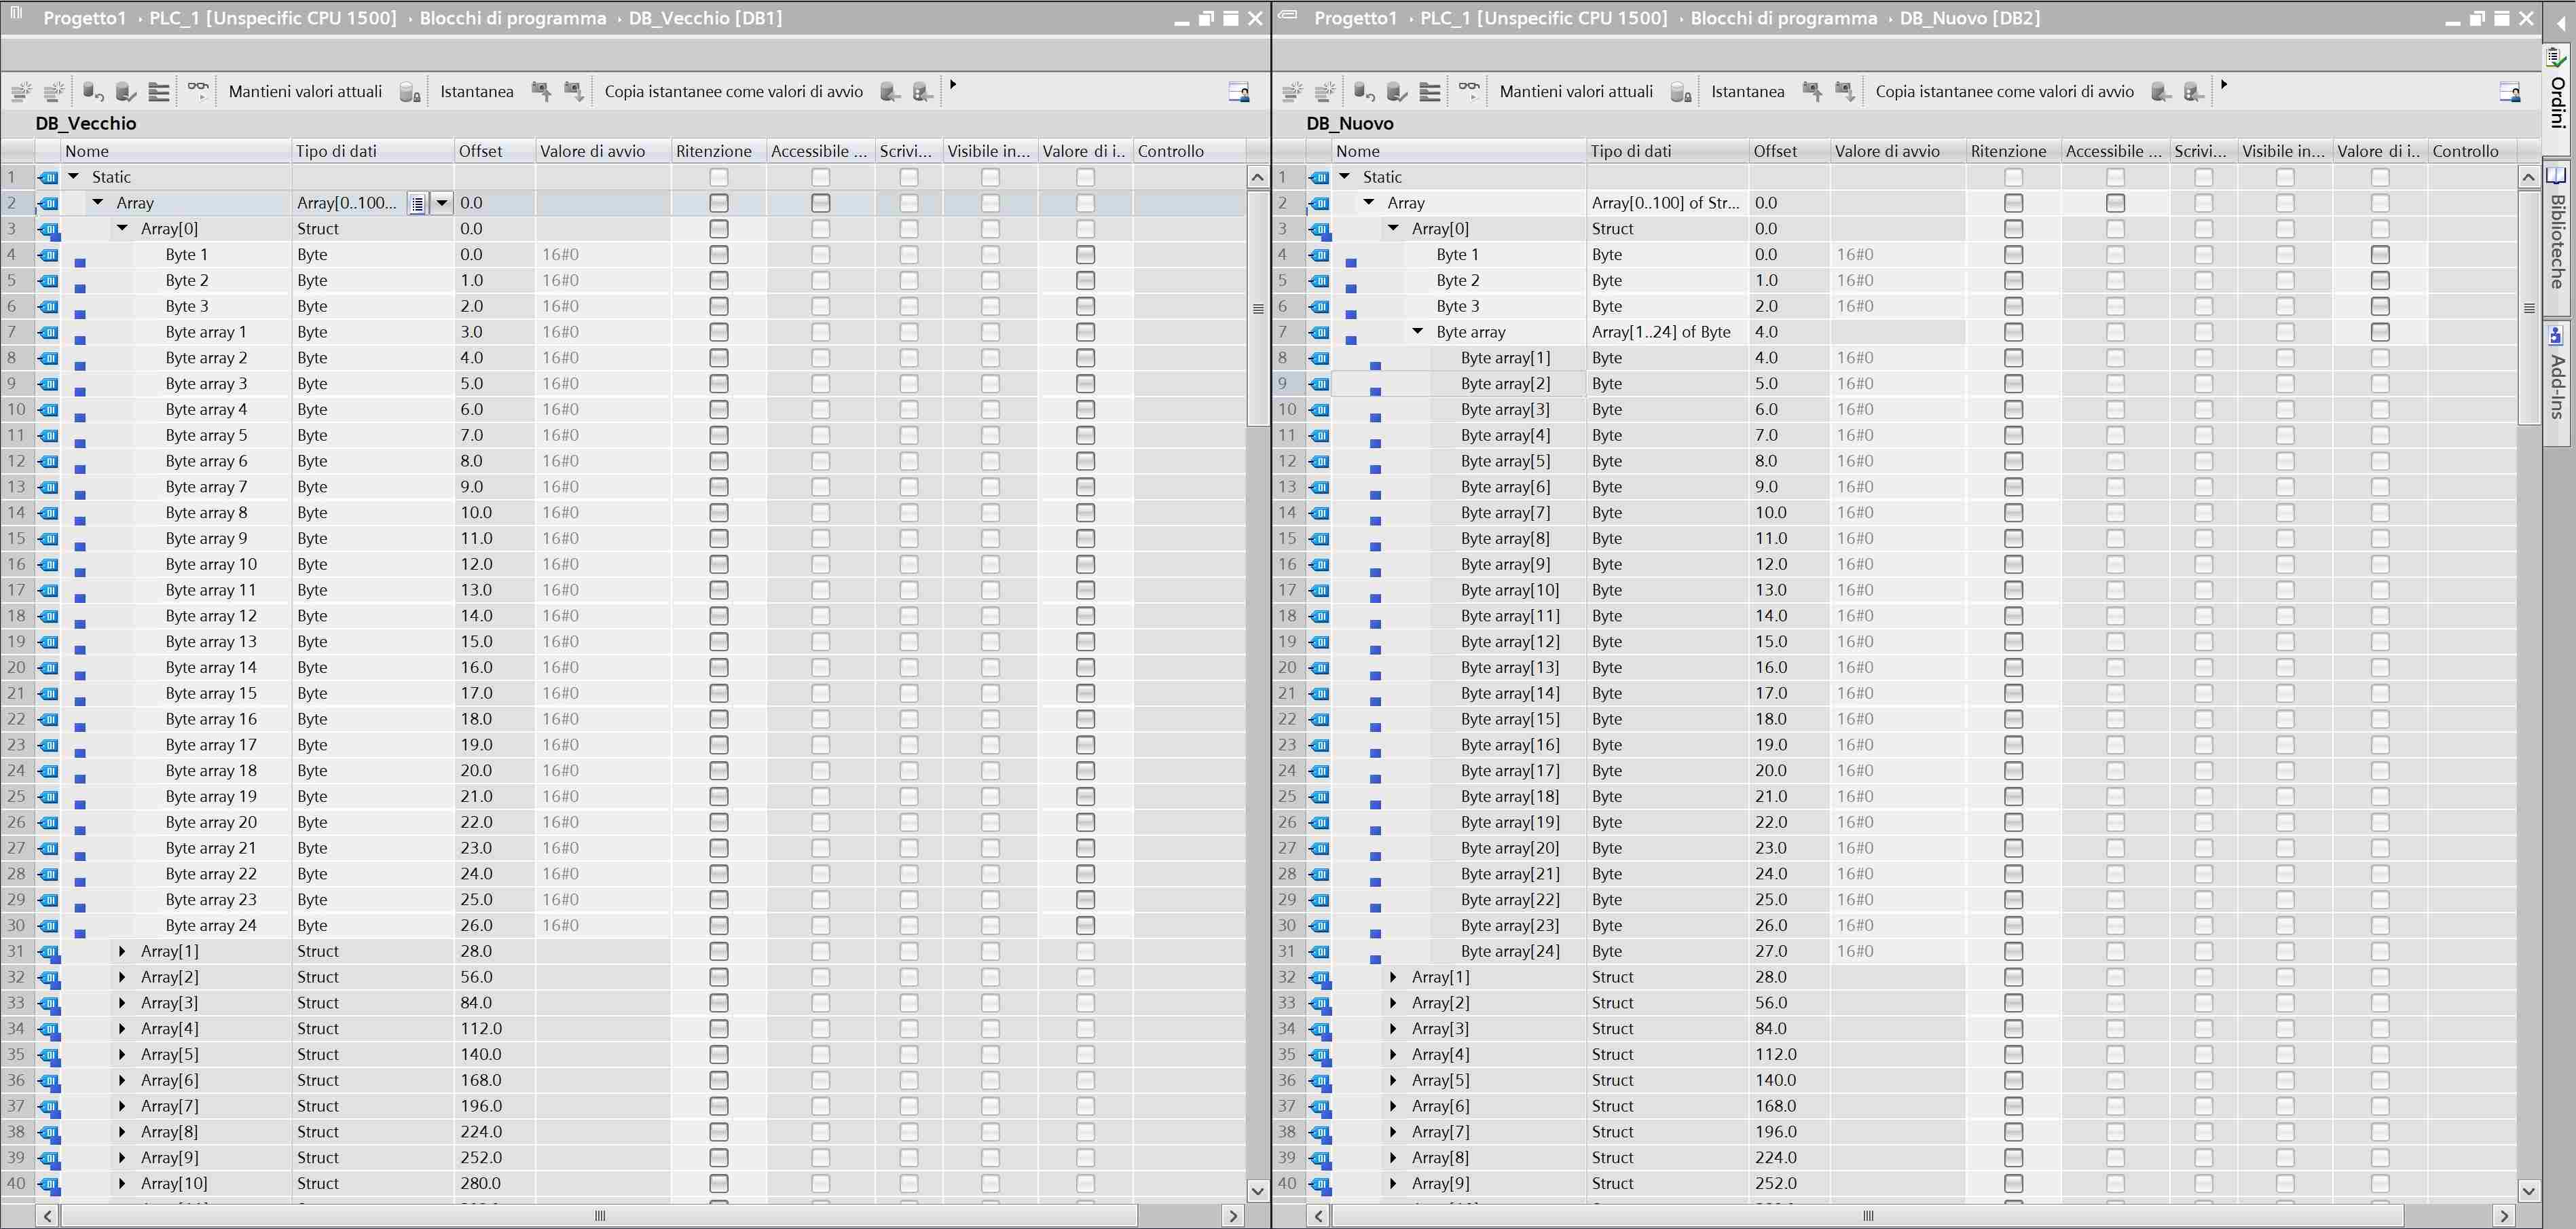Viewport: 2576px width, 1229px height.
Task: Click the toolbar overflow arrow in DB_Vecchio
Action: (953, 85)
